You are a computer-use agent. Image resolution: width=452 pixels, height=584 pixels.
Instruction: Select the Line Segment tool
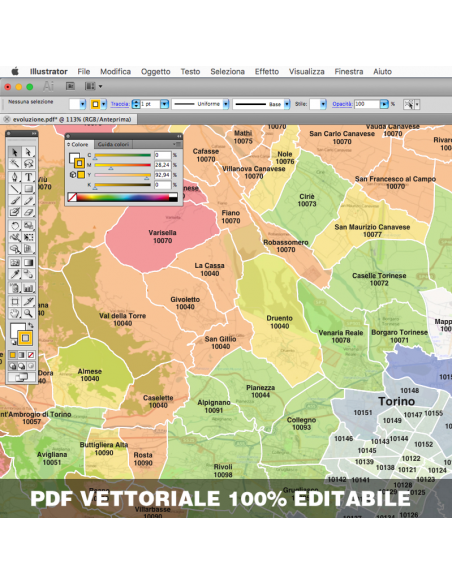[x=15, y=188]
